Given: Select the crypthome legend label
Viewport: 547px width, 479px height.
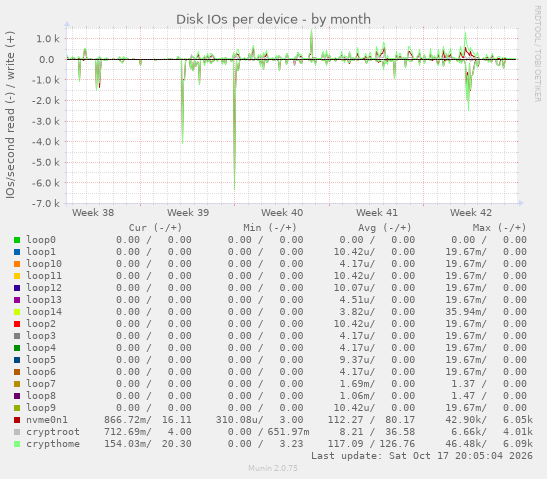Looking at the screenshot, I should click(53, 444).
